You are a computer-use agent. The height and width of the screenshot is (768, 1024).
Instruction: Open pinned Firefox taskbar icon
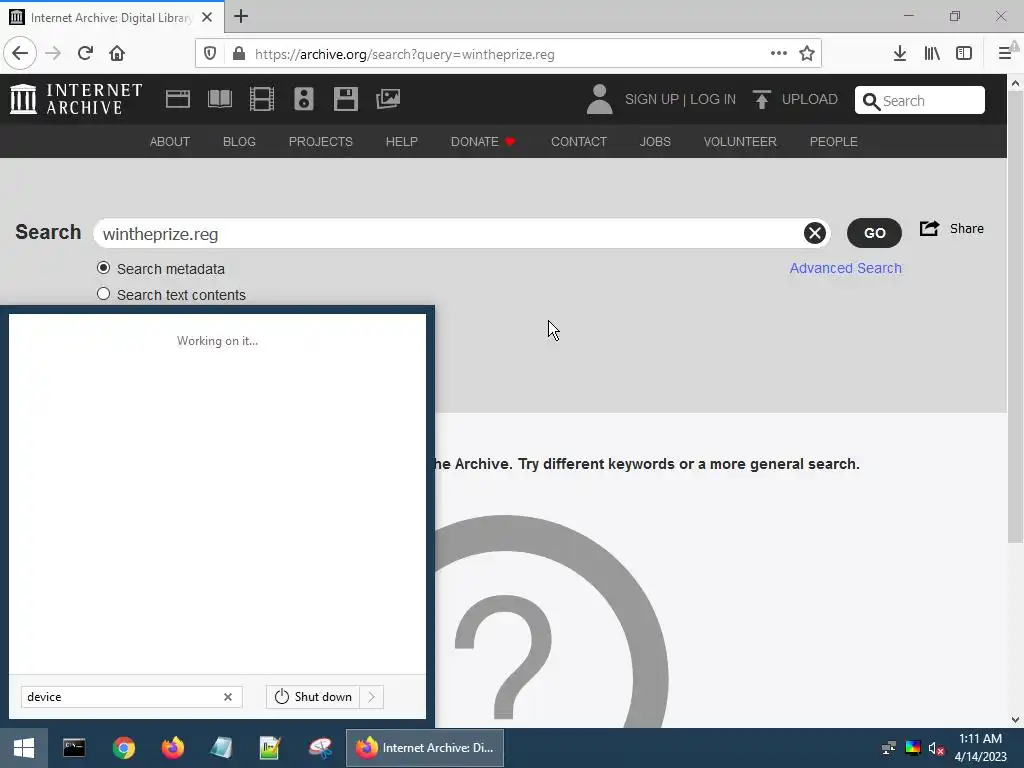[x=173, y=748]
